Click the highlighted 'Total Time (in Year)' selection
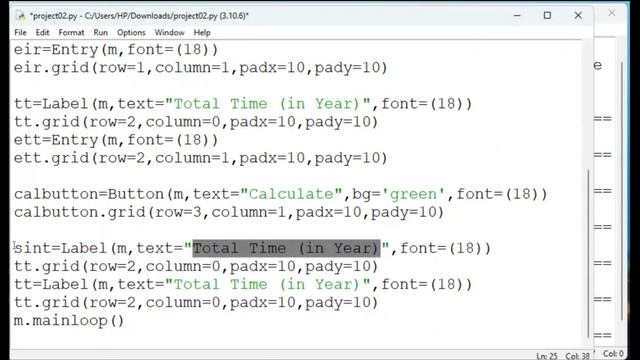This screenshot has width=640, height=360. click(286, 248)
